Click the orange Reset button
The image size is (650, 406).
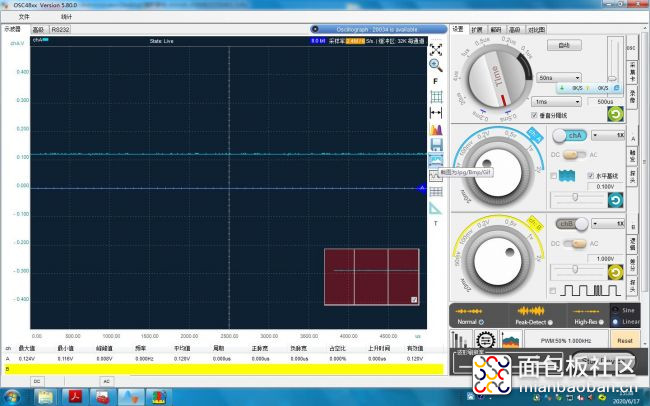click(625, 340)
